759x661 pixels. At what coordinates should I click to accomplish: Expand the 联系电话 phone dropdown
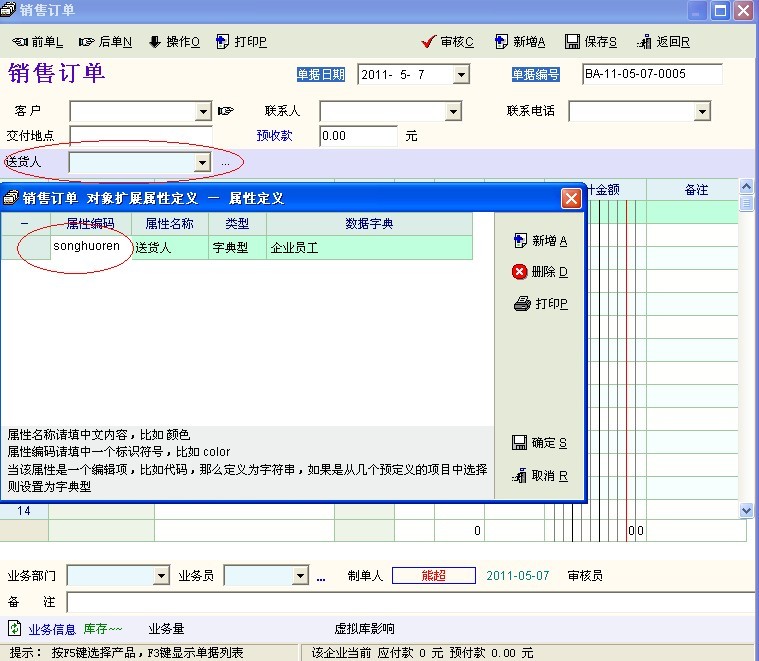702,111
